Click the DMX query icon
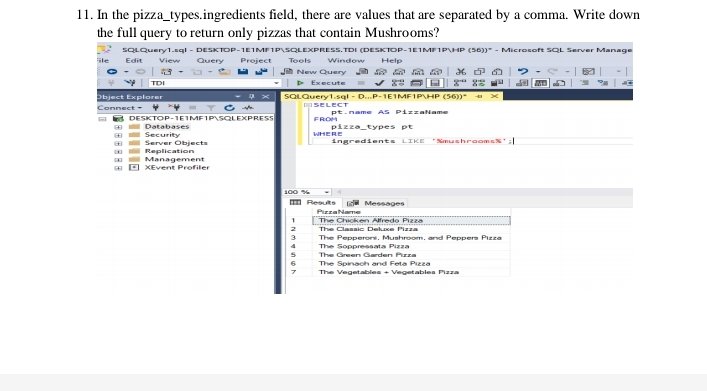707x391 pixels. pyautogui.click(x=399, y=71)
